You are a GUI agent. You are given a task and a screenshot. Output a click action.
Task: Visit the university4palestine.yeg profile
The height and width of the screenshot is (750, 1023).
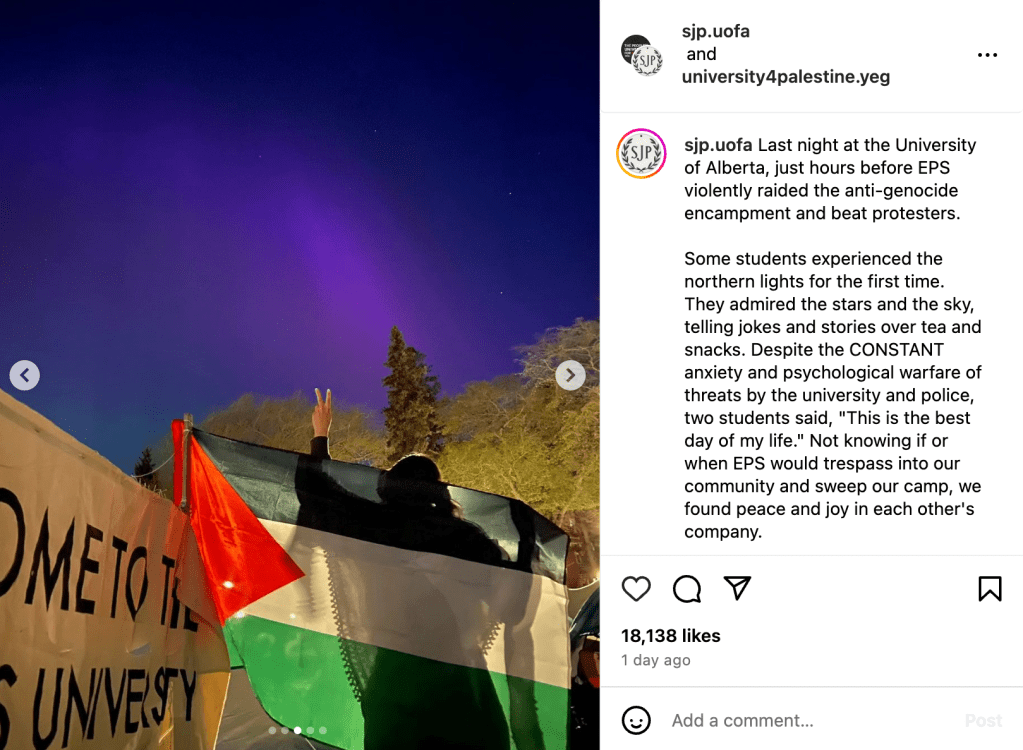click(x=786, y=77)
